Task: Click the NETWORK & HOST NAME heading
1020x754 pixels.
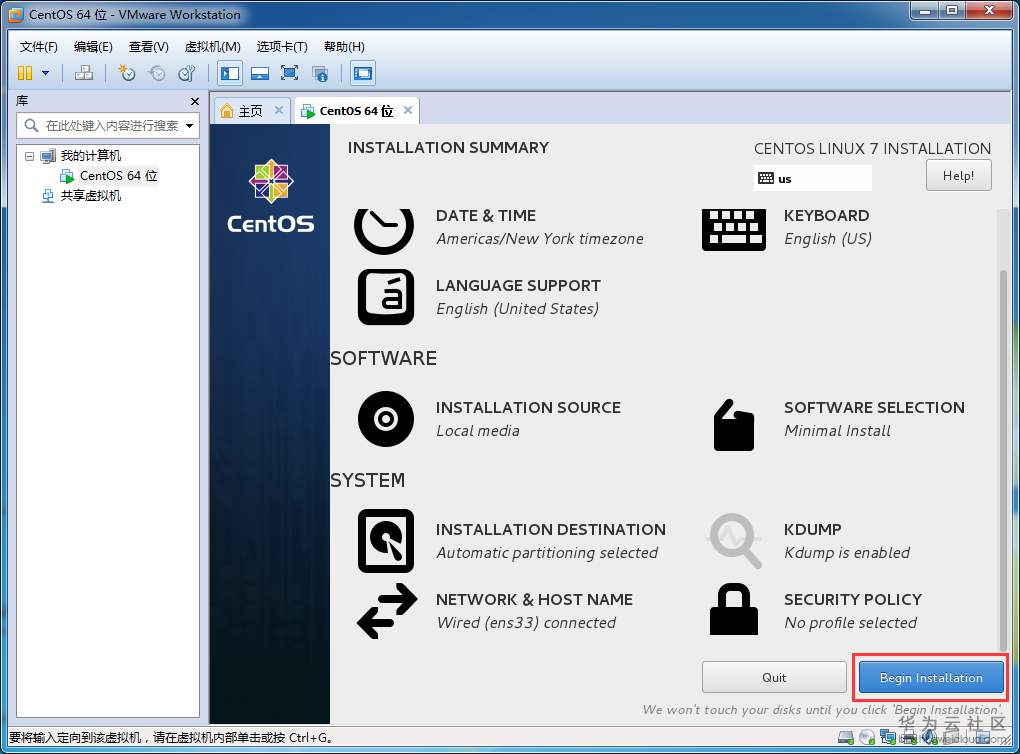Action: (x=534, y=600)
